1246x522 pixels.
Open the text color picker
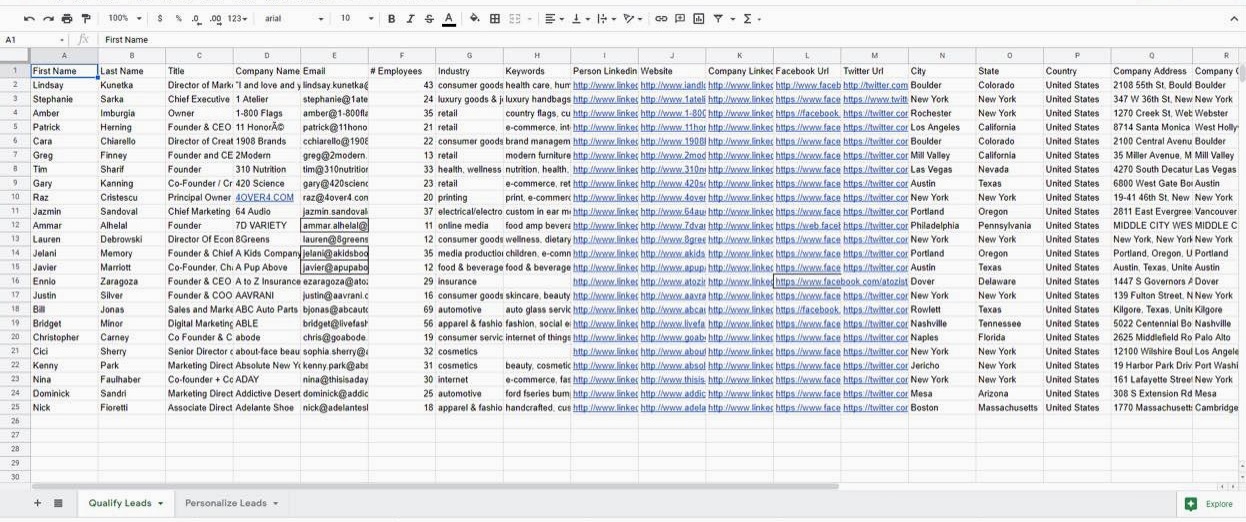point(448,19)
